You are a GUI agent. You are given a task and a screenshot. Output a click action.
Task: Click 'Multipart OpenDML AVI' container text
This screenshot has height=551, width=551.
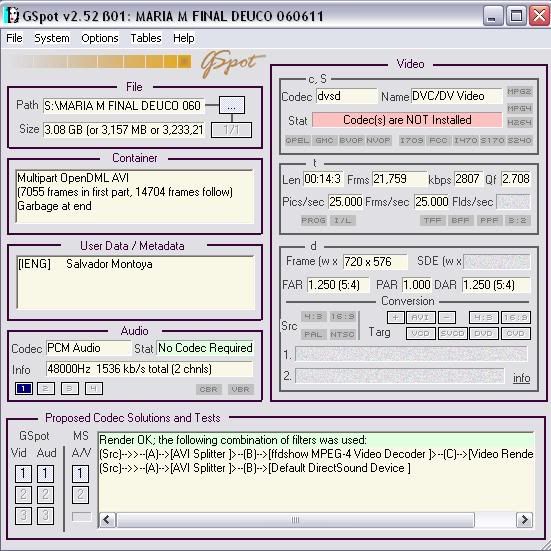point(73,178)
